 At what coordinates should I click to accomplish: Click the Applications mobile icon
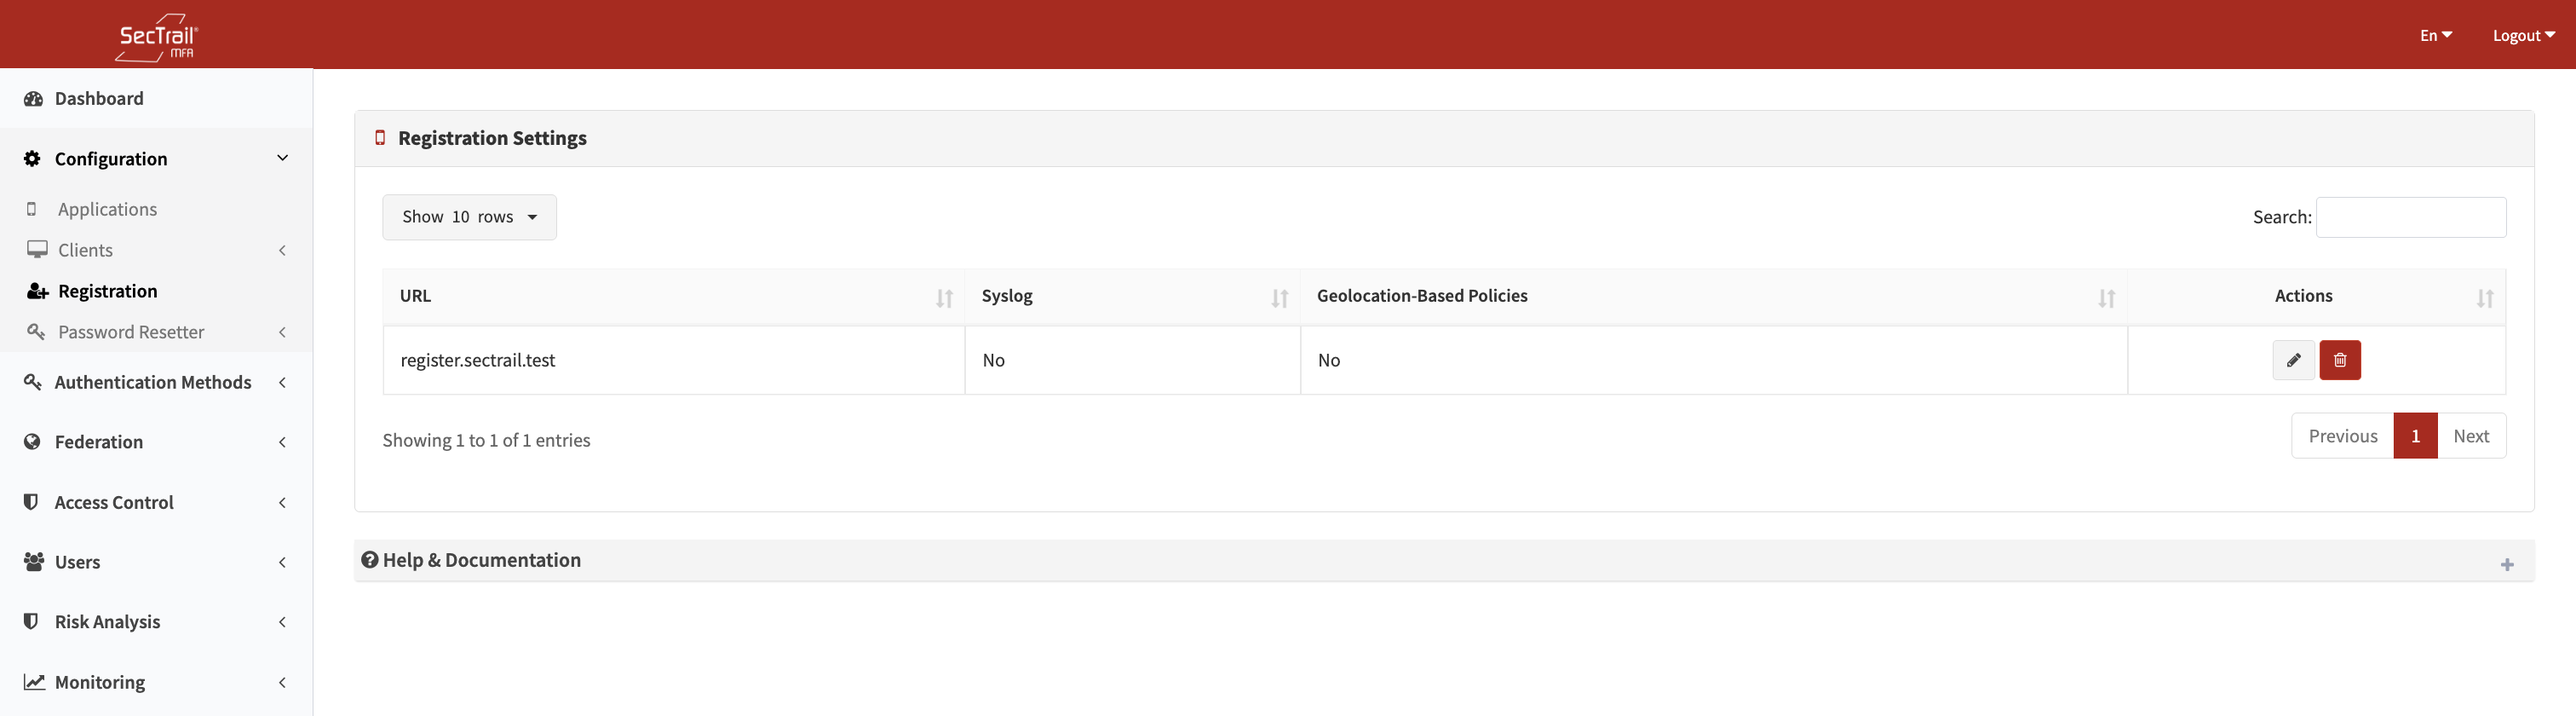(x=32, y=209)
